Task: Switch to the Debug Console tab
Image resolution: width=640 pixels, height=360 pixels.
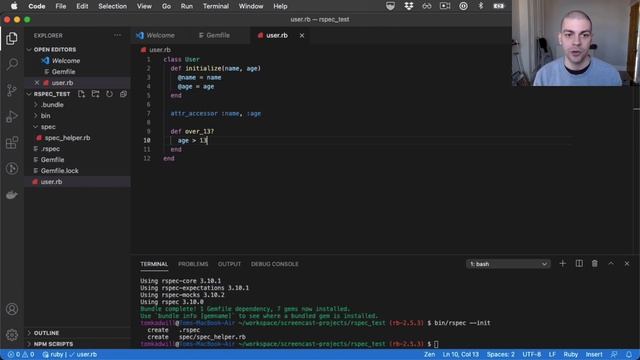Action: [275, 264]
